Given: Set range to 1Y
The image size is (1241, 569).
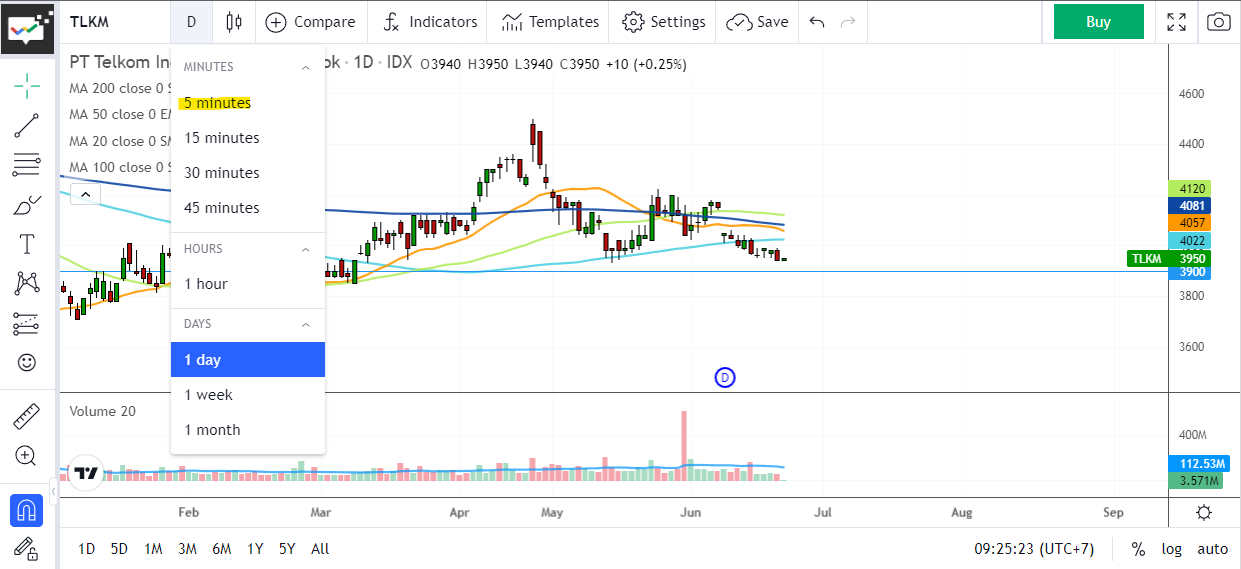Looking at the screenshot, I should point(255,549).
